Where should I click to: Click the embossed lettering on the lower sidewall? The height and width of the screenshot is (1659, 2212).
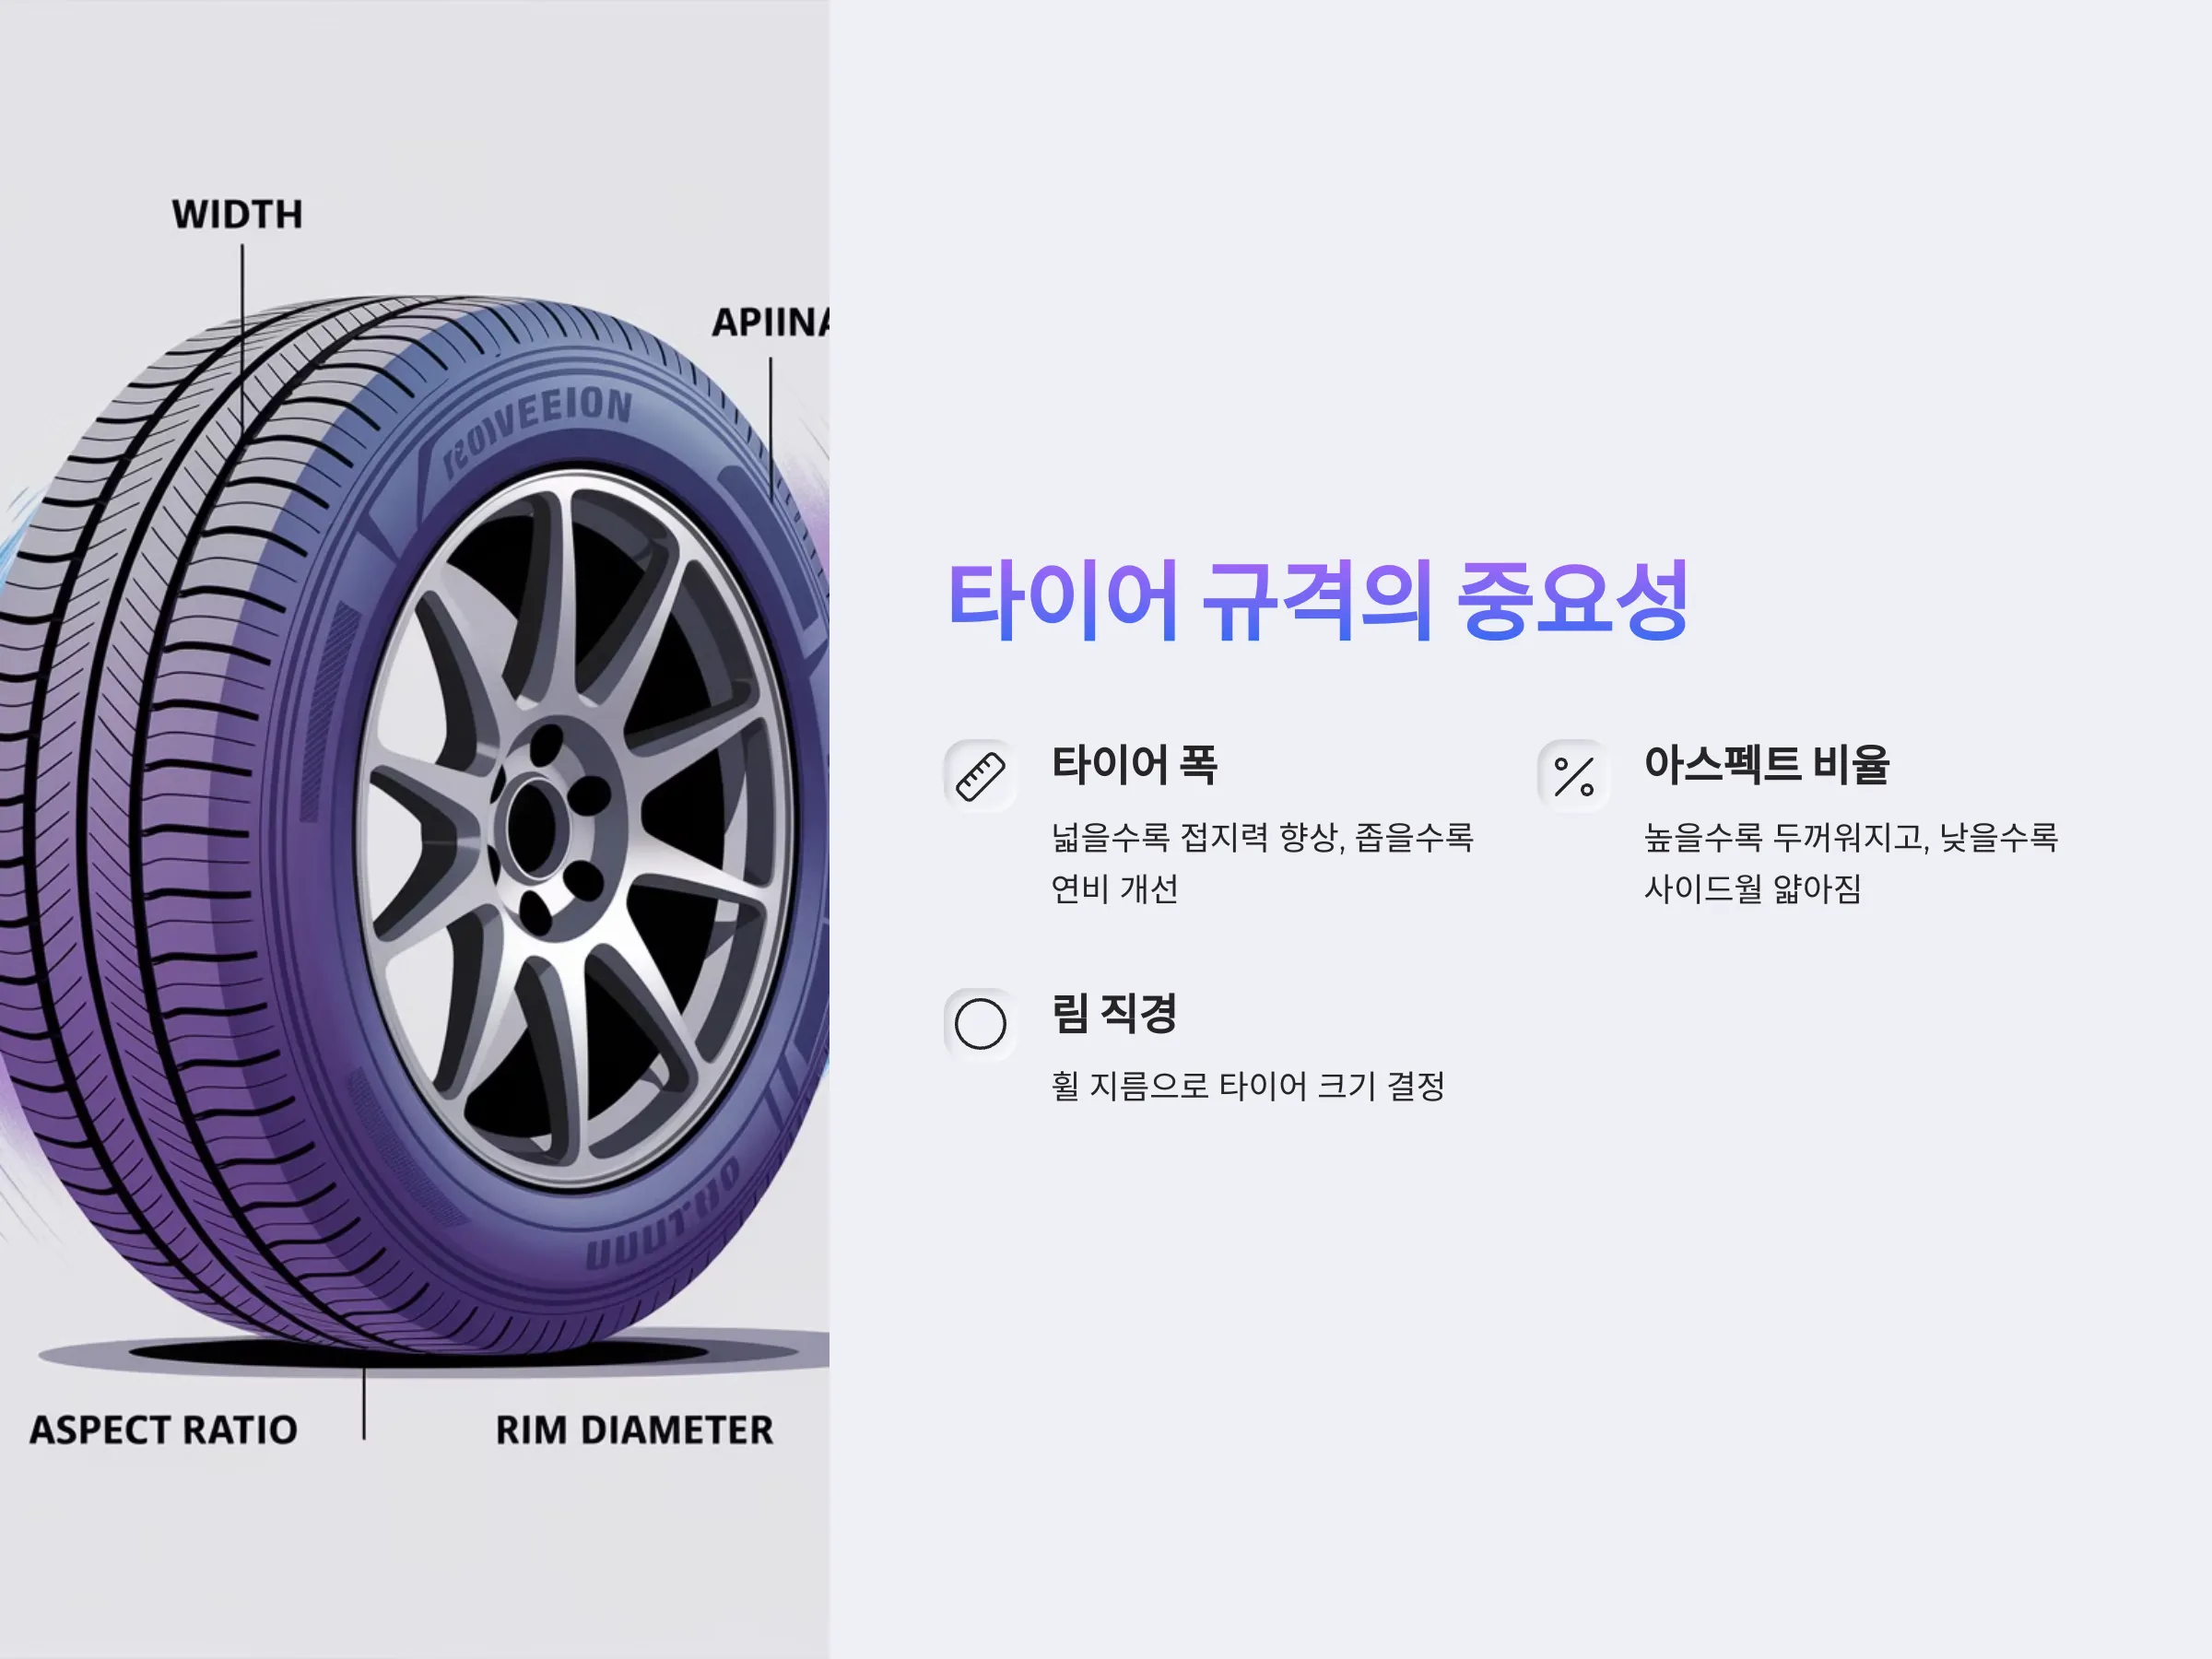coord(664,1215)
